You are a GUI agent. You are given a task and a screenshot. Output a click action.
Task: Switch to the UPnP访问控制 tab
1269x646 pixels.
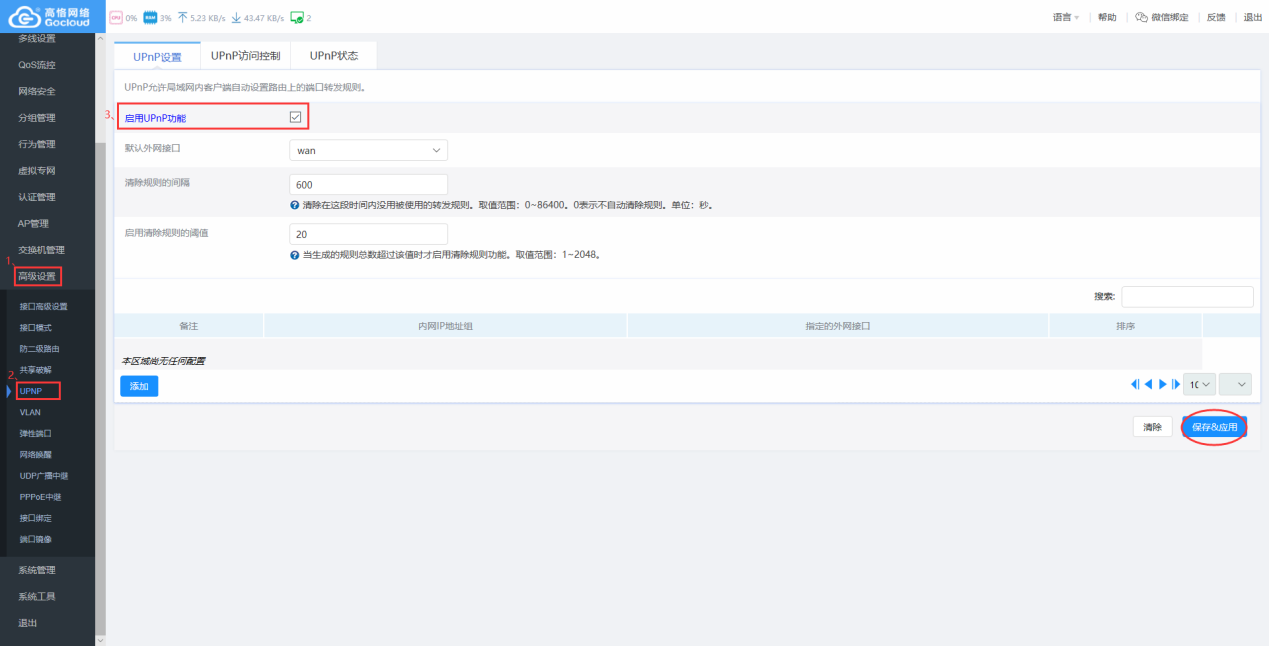point(245,56)
